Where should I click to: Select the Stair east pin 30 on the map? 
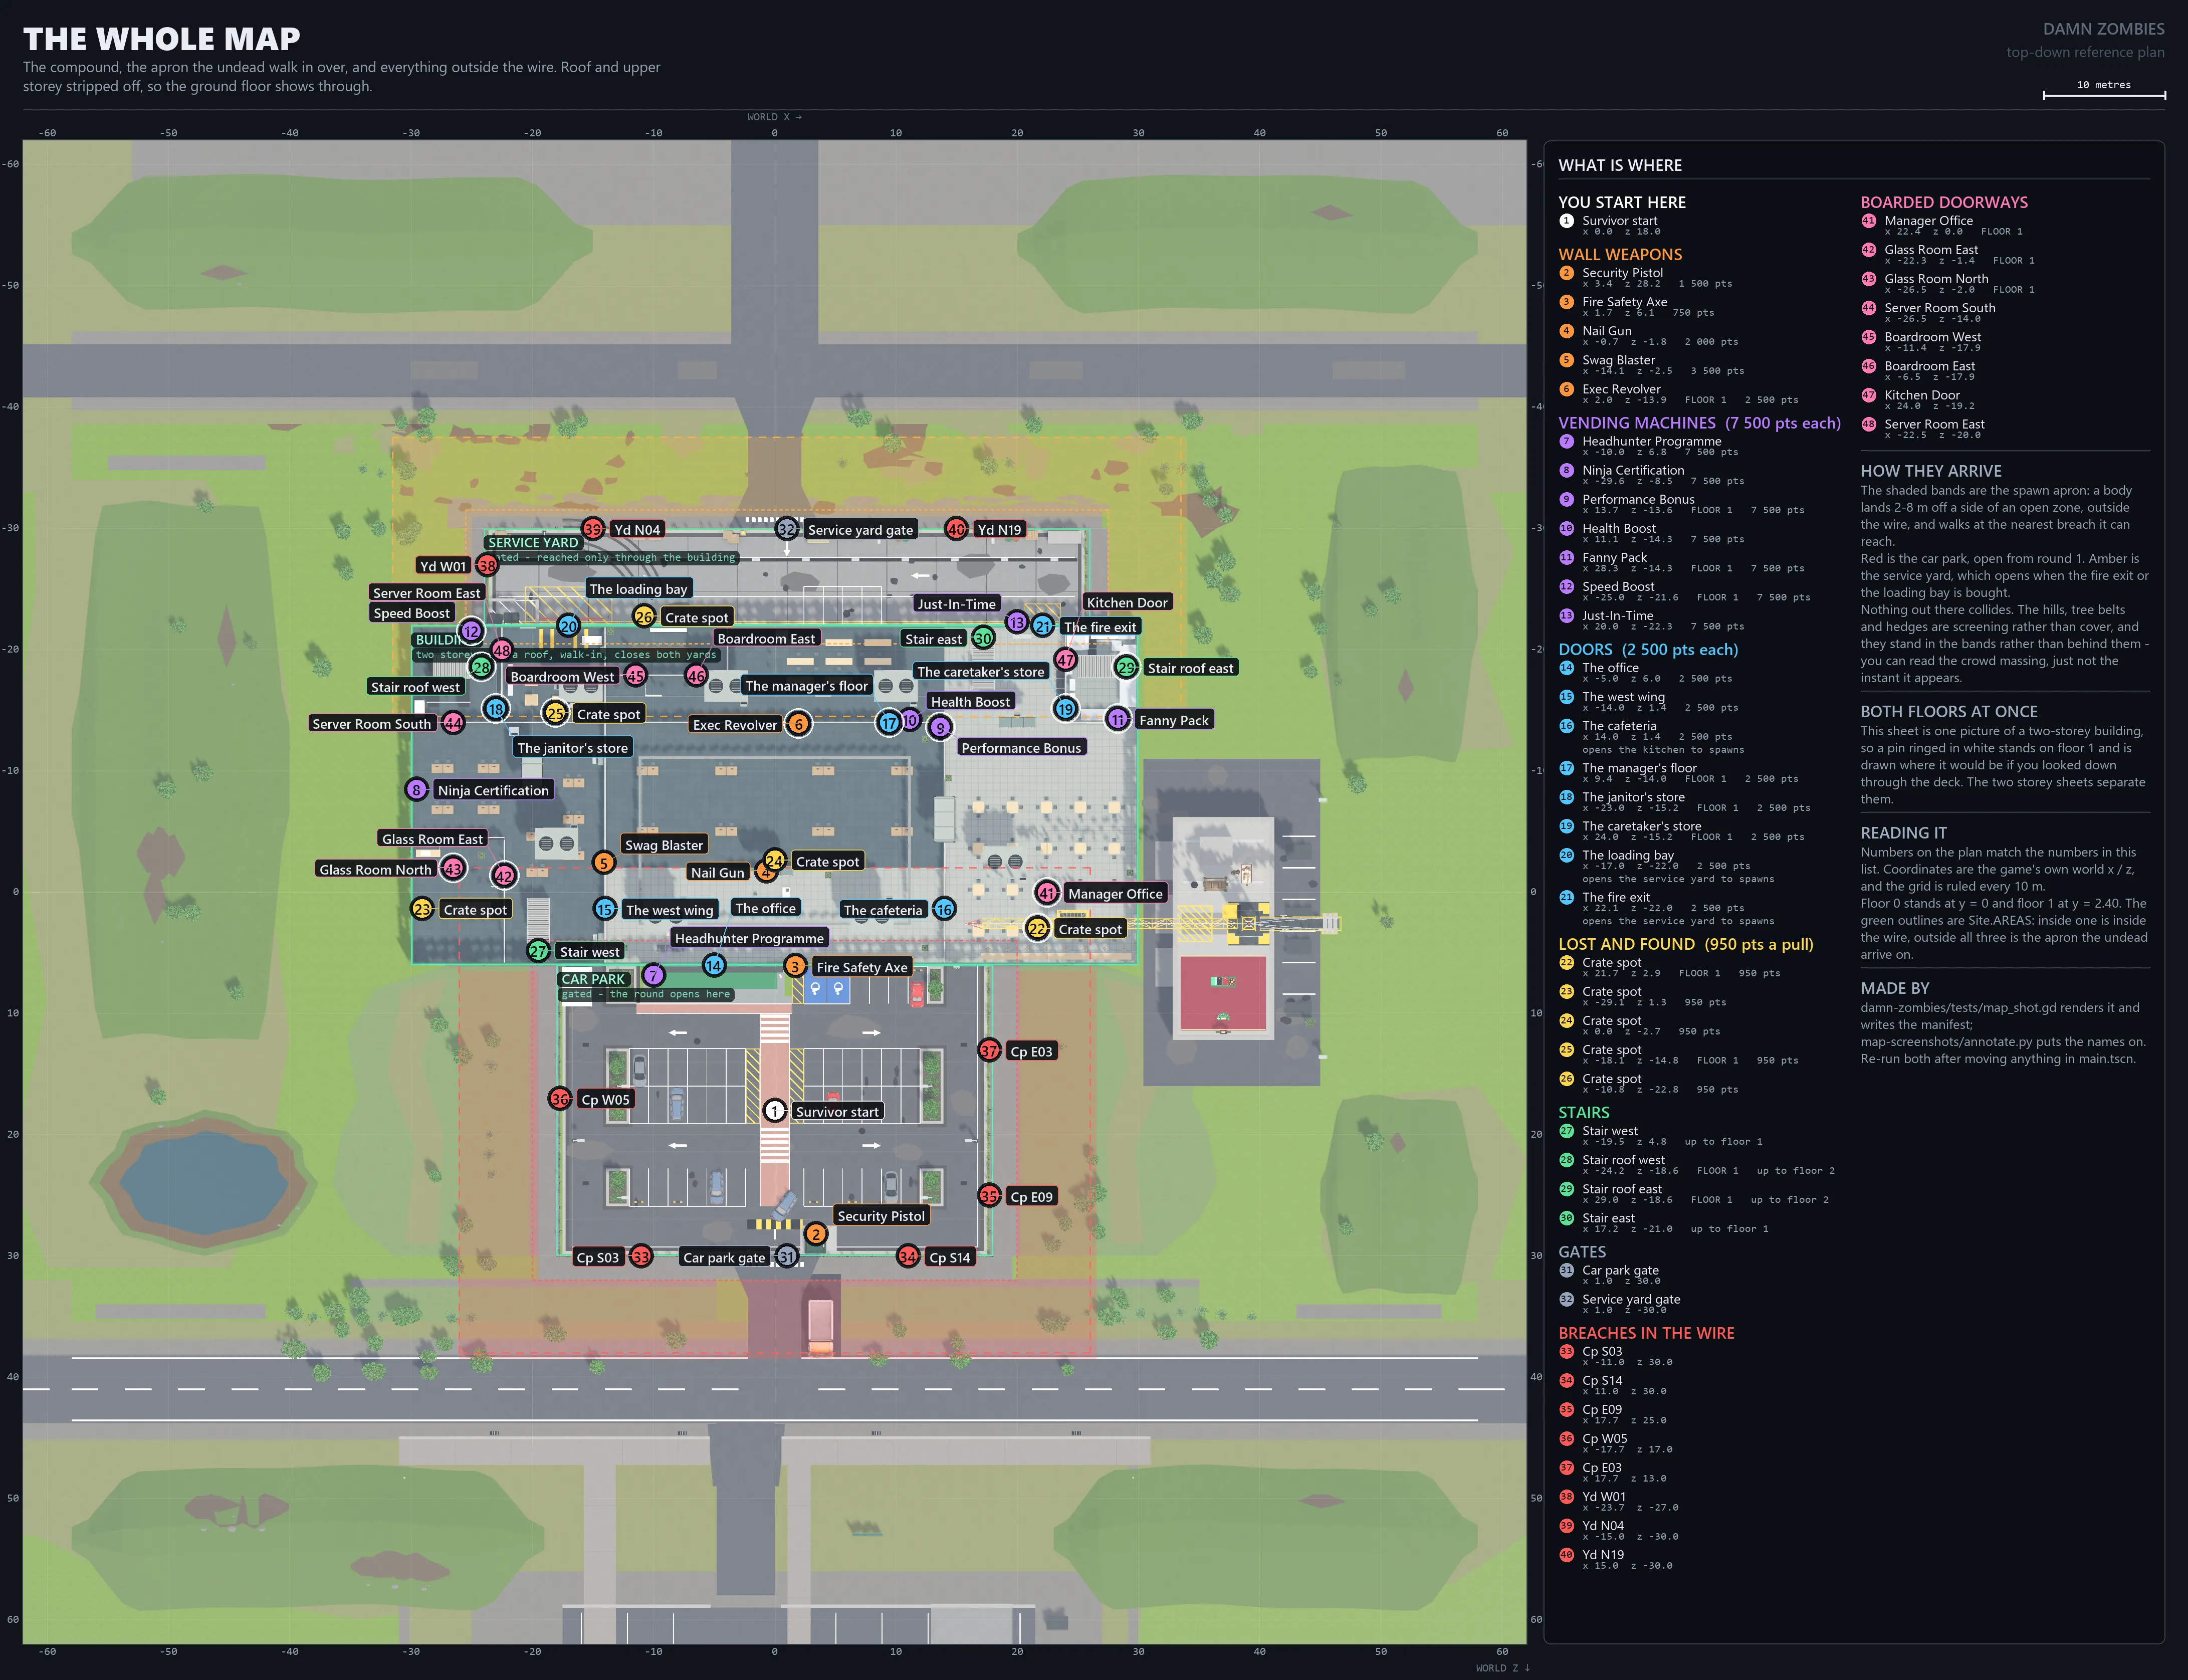coord(983,638)
